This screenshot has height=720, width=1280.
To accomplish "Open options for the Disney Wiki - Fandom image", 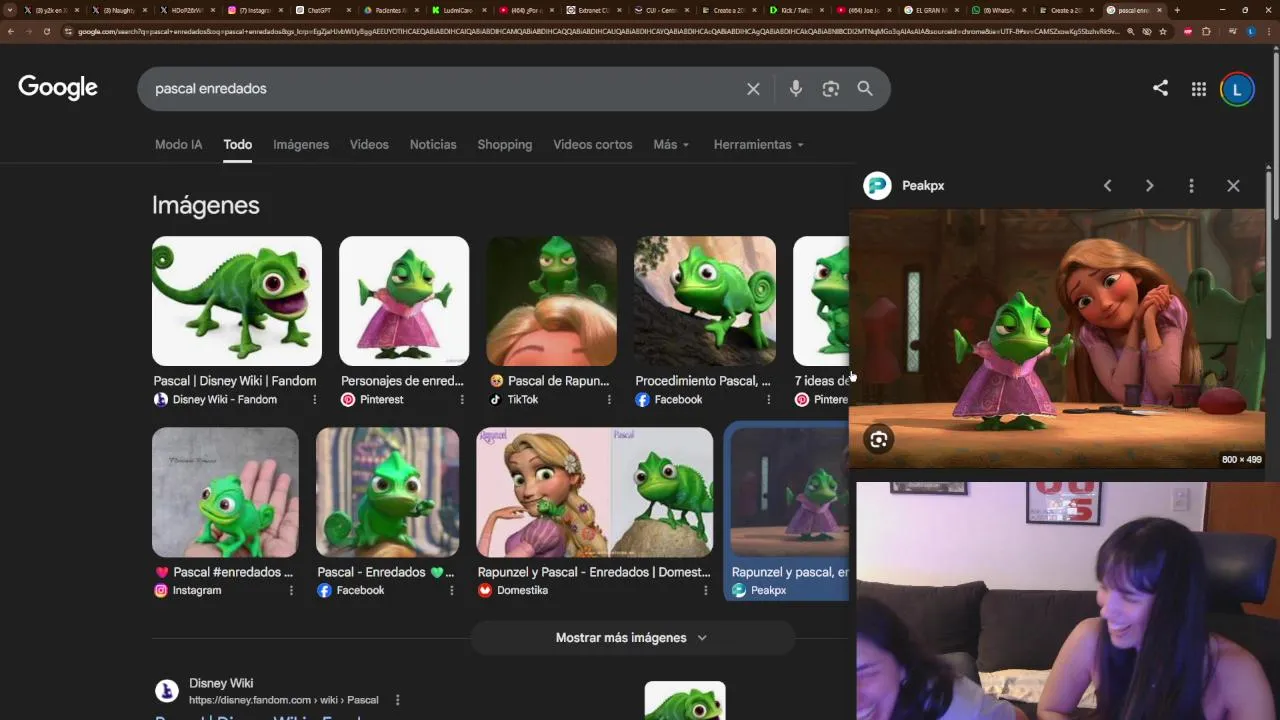I will (x=314, y=400).
